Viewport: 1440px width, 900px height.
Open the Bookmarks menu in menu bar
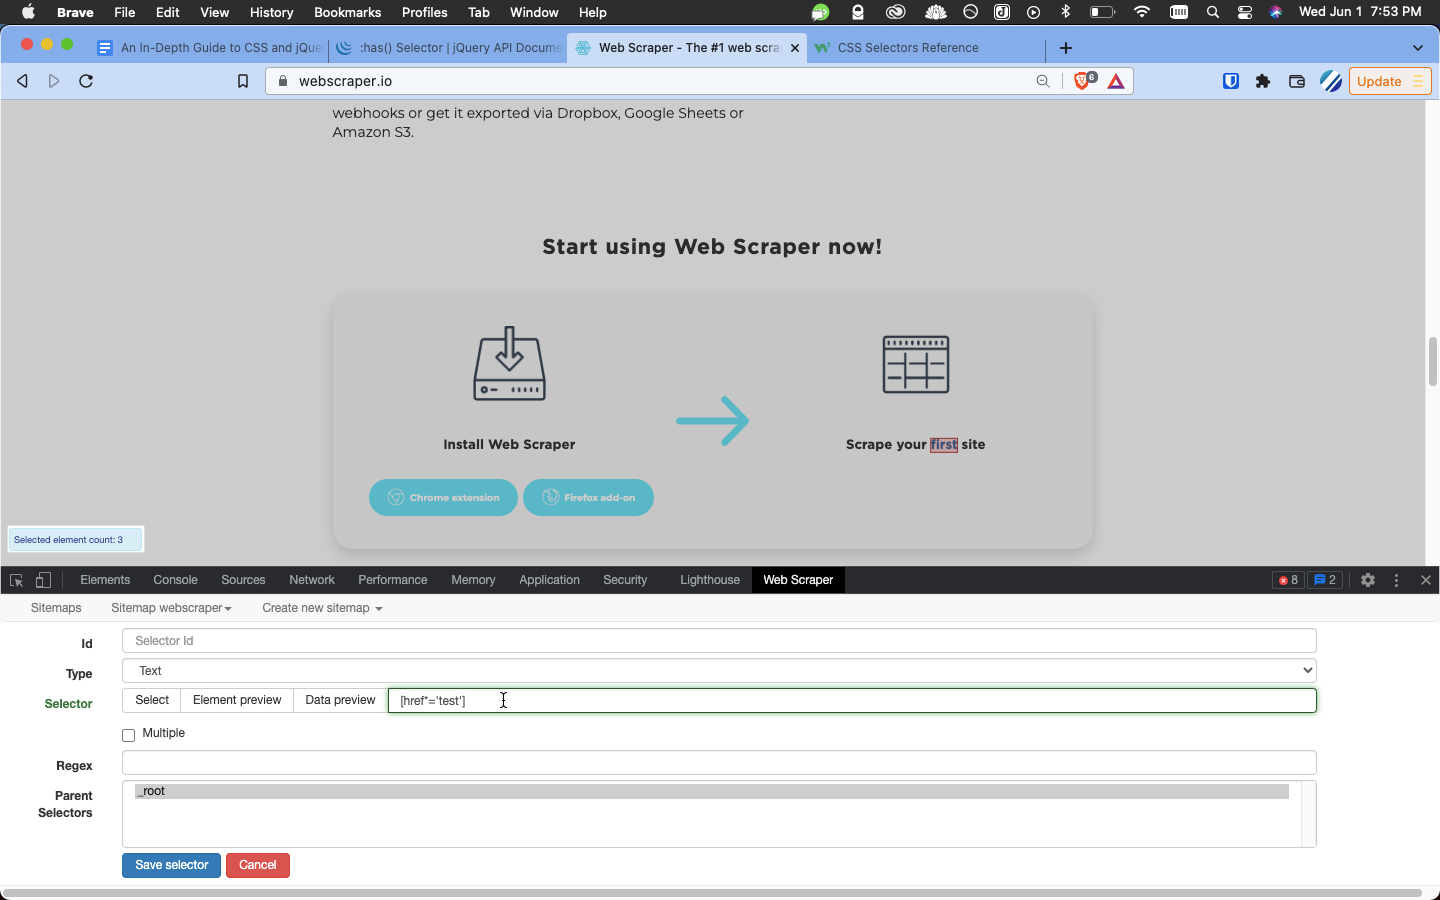click(x=347, y=12)
